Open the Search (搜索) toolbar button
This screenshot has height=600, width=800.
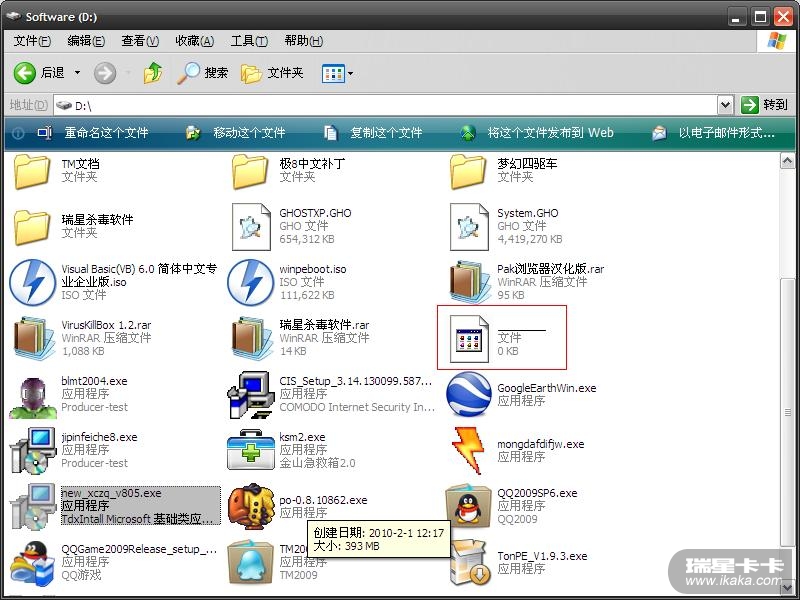point(203,73)
